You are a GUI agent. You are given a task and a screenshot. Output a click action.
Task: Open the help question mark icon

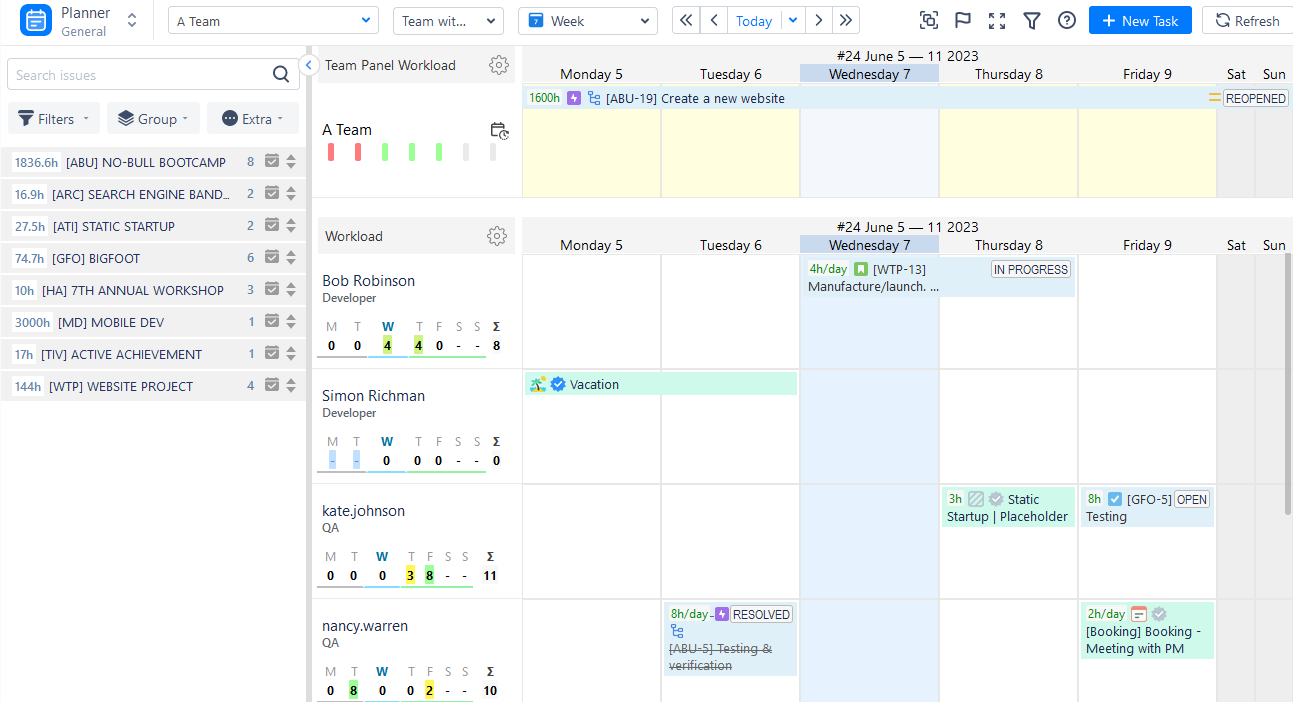[1067, 21]
